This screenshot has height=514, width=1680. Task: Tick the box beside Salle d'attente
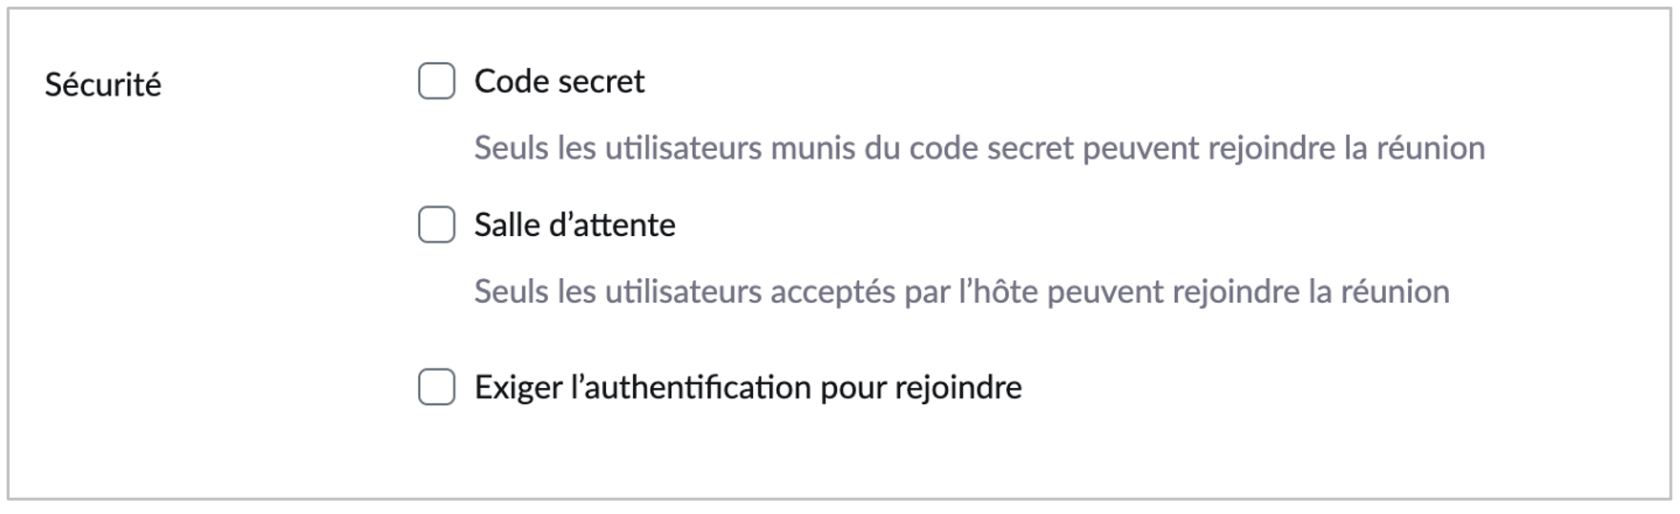[x=436, y=225]
